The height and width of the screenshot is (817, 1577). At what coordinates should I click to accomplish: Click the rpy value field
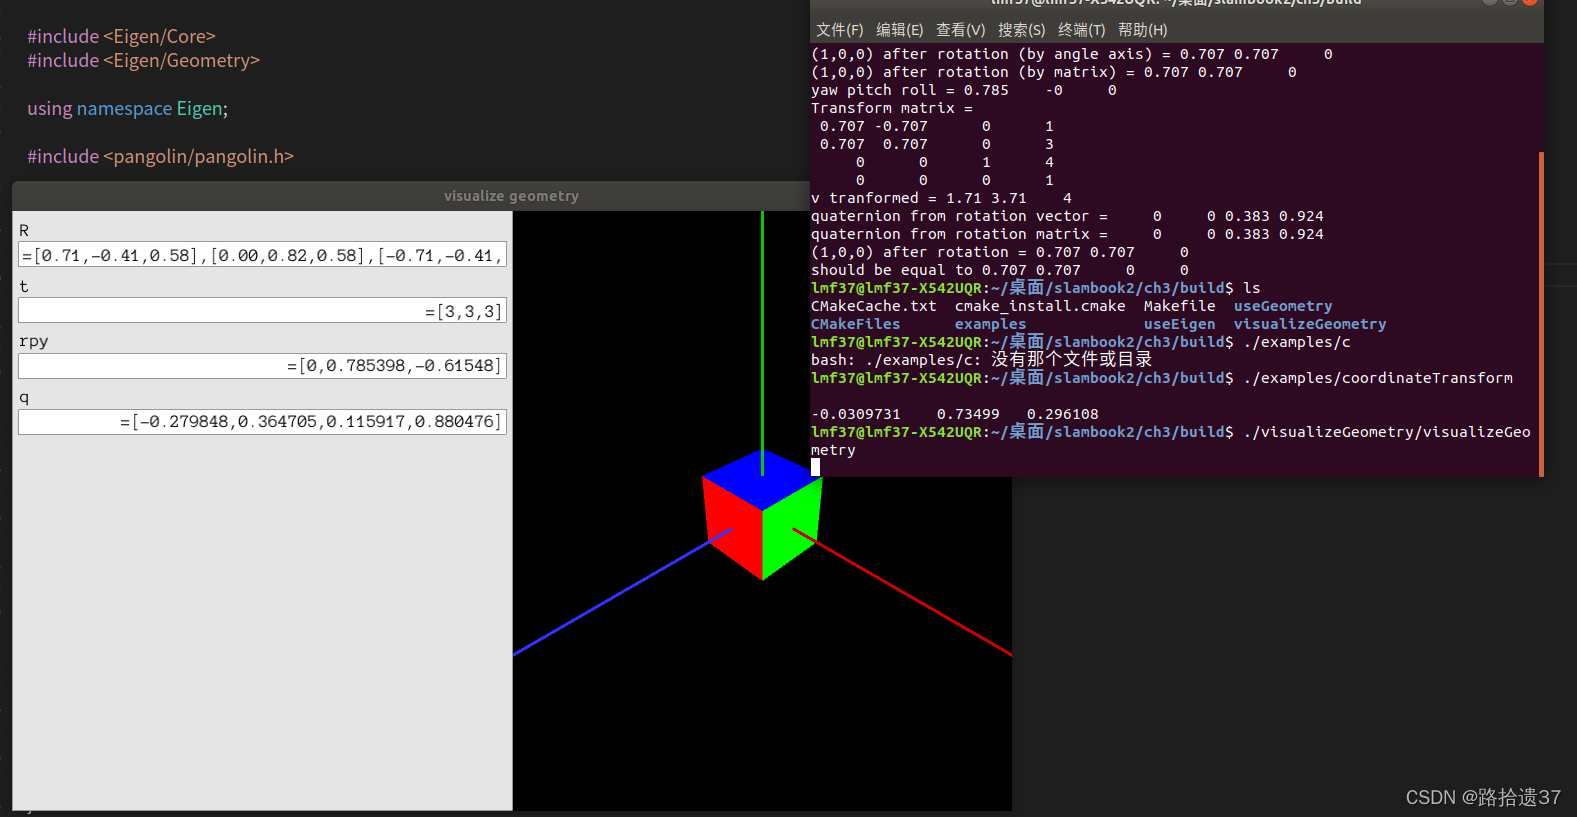pos(262,366)
